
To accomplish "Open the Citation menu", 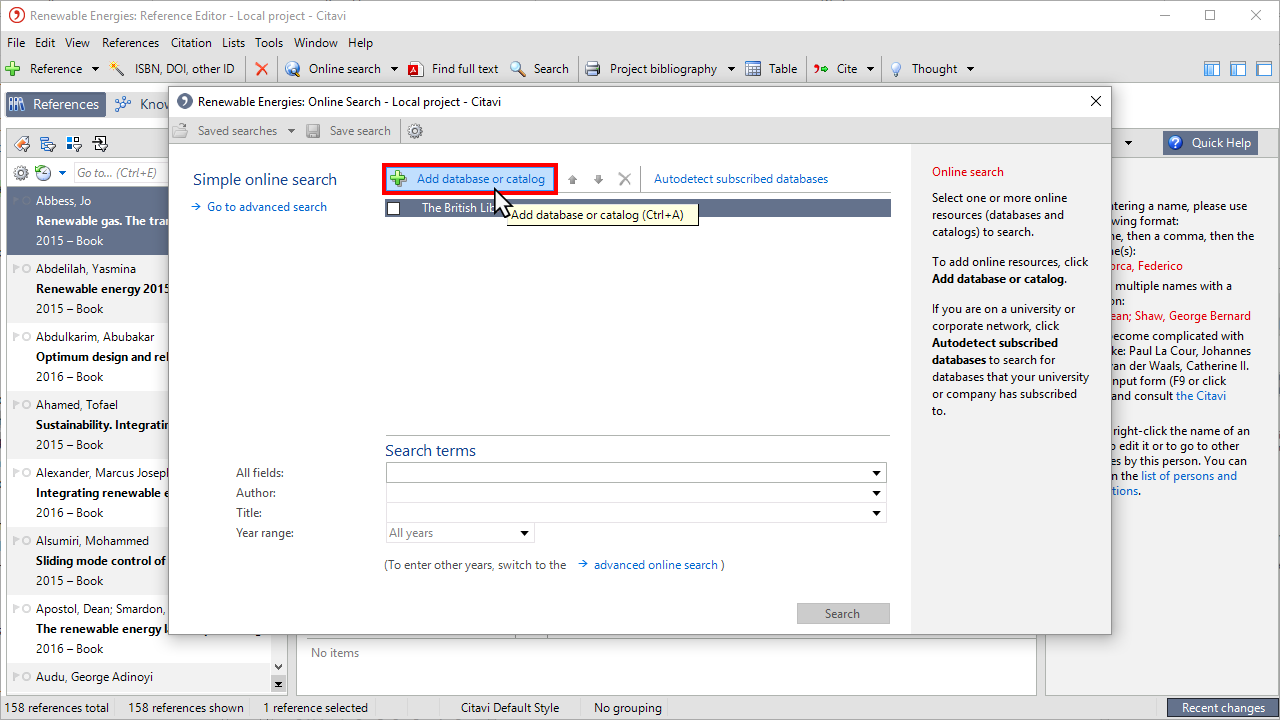I will click(191, 43).
